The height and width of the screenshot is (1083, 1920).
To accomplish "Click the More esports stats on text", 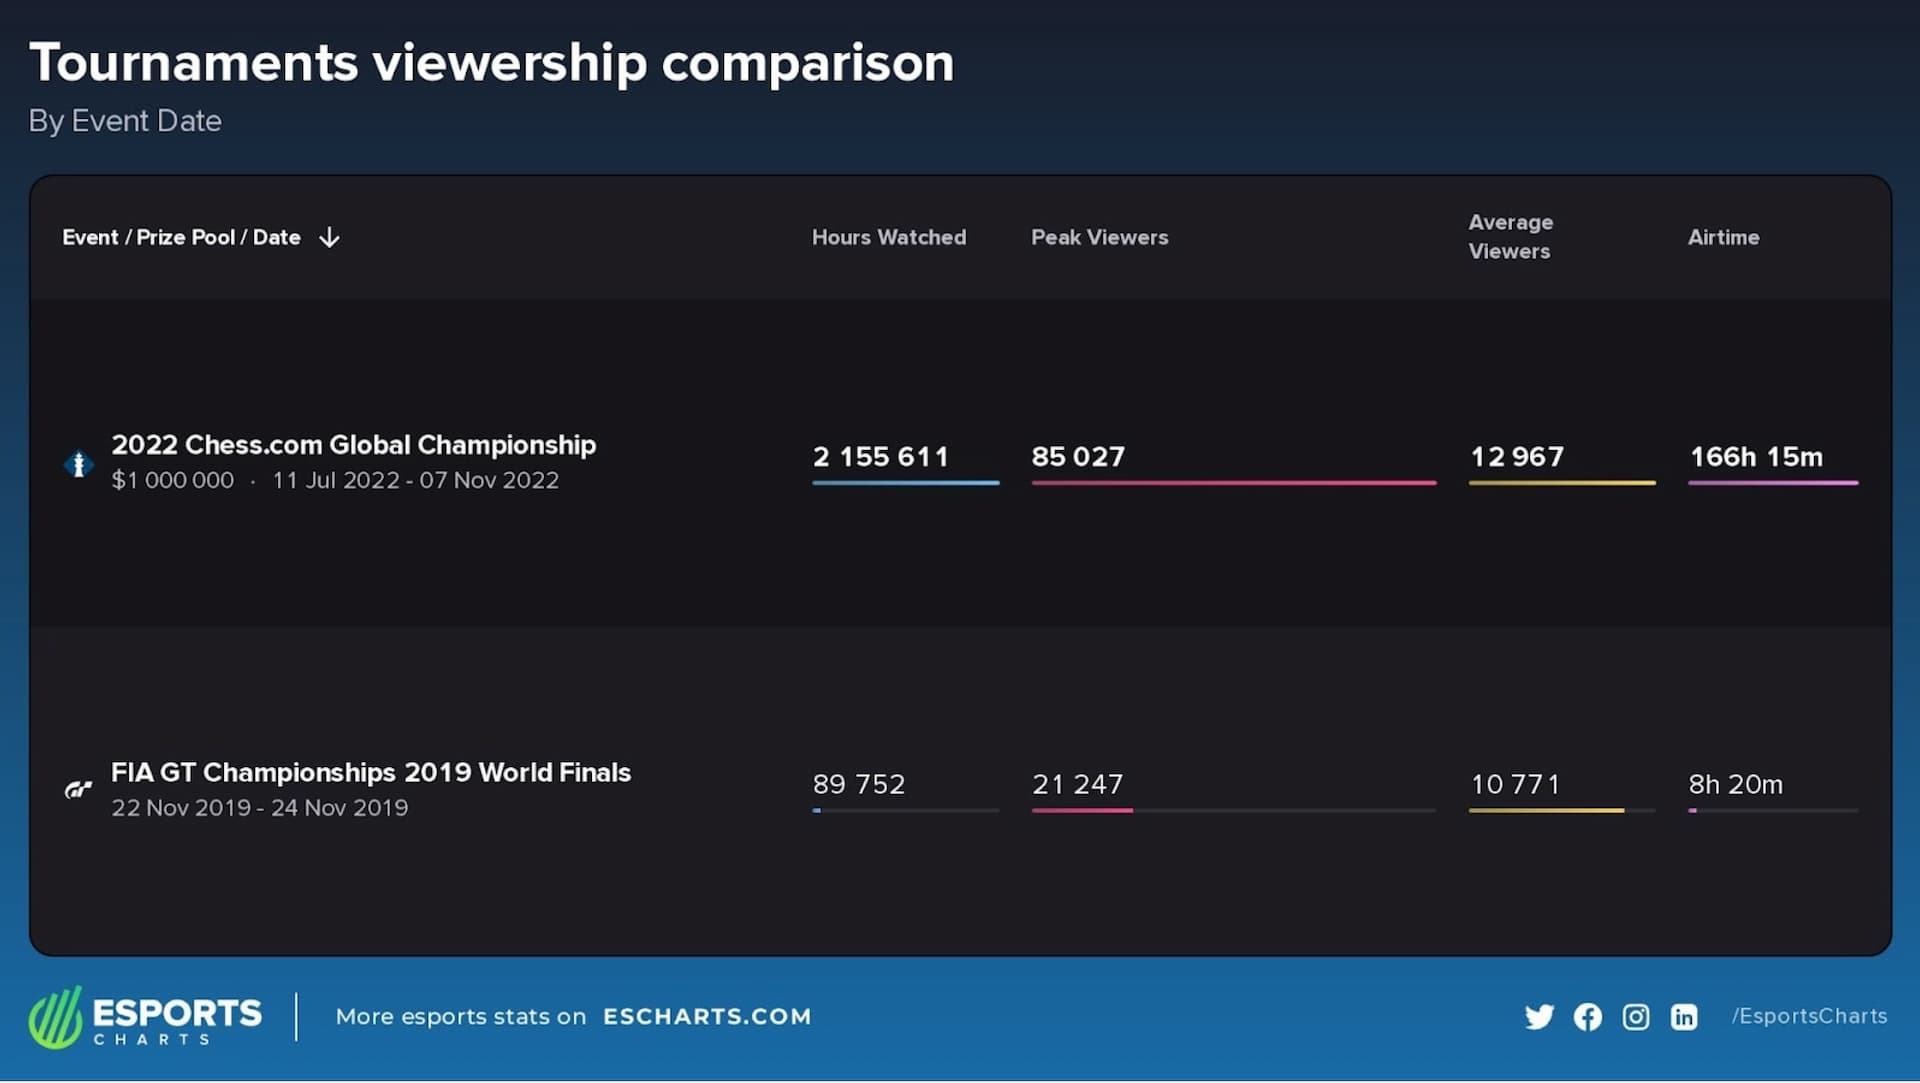I will (x=461, y=1017).
